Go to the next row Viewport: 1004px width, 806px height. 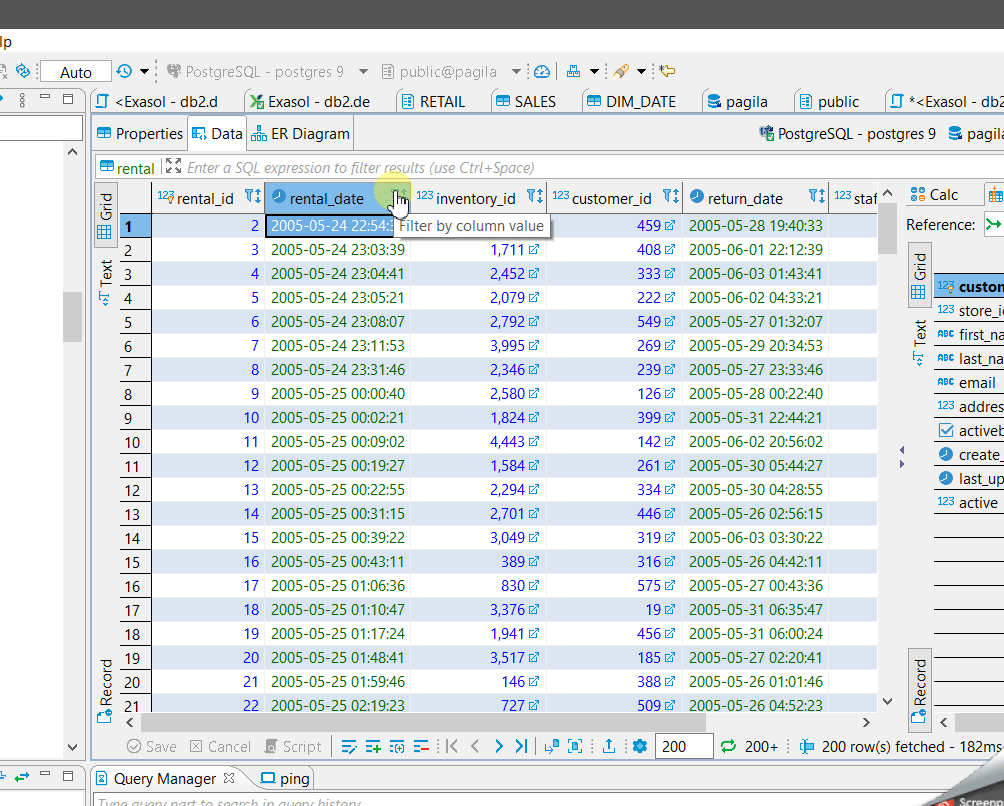tap(499, 746)
